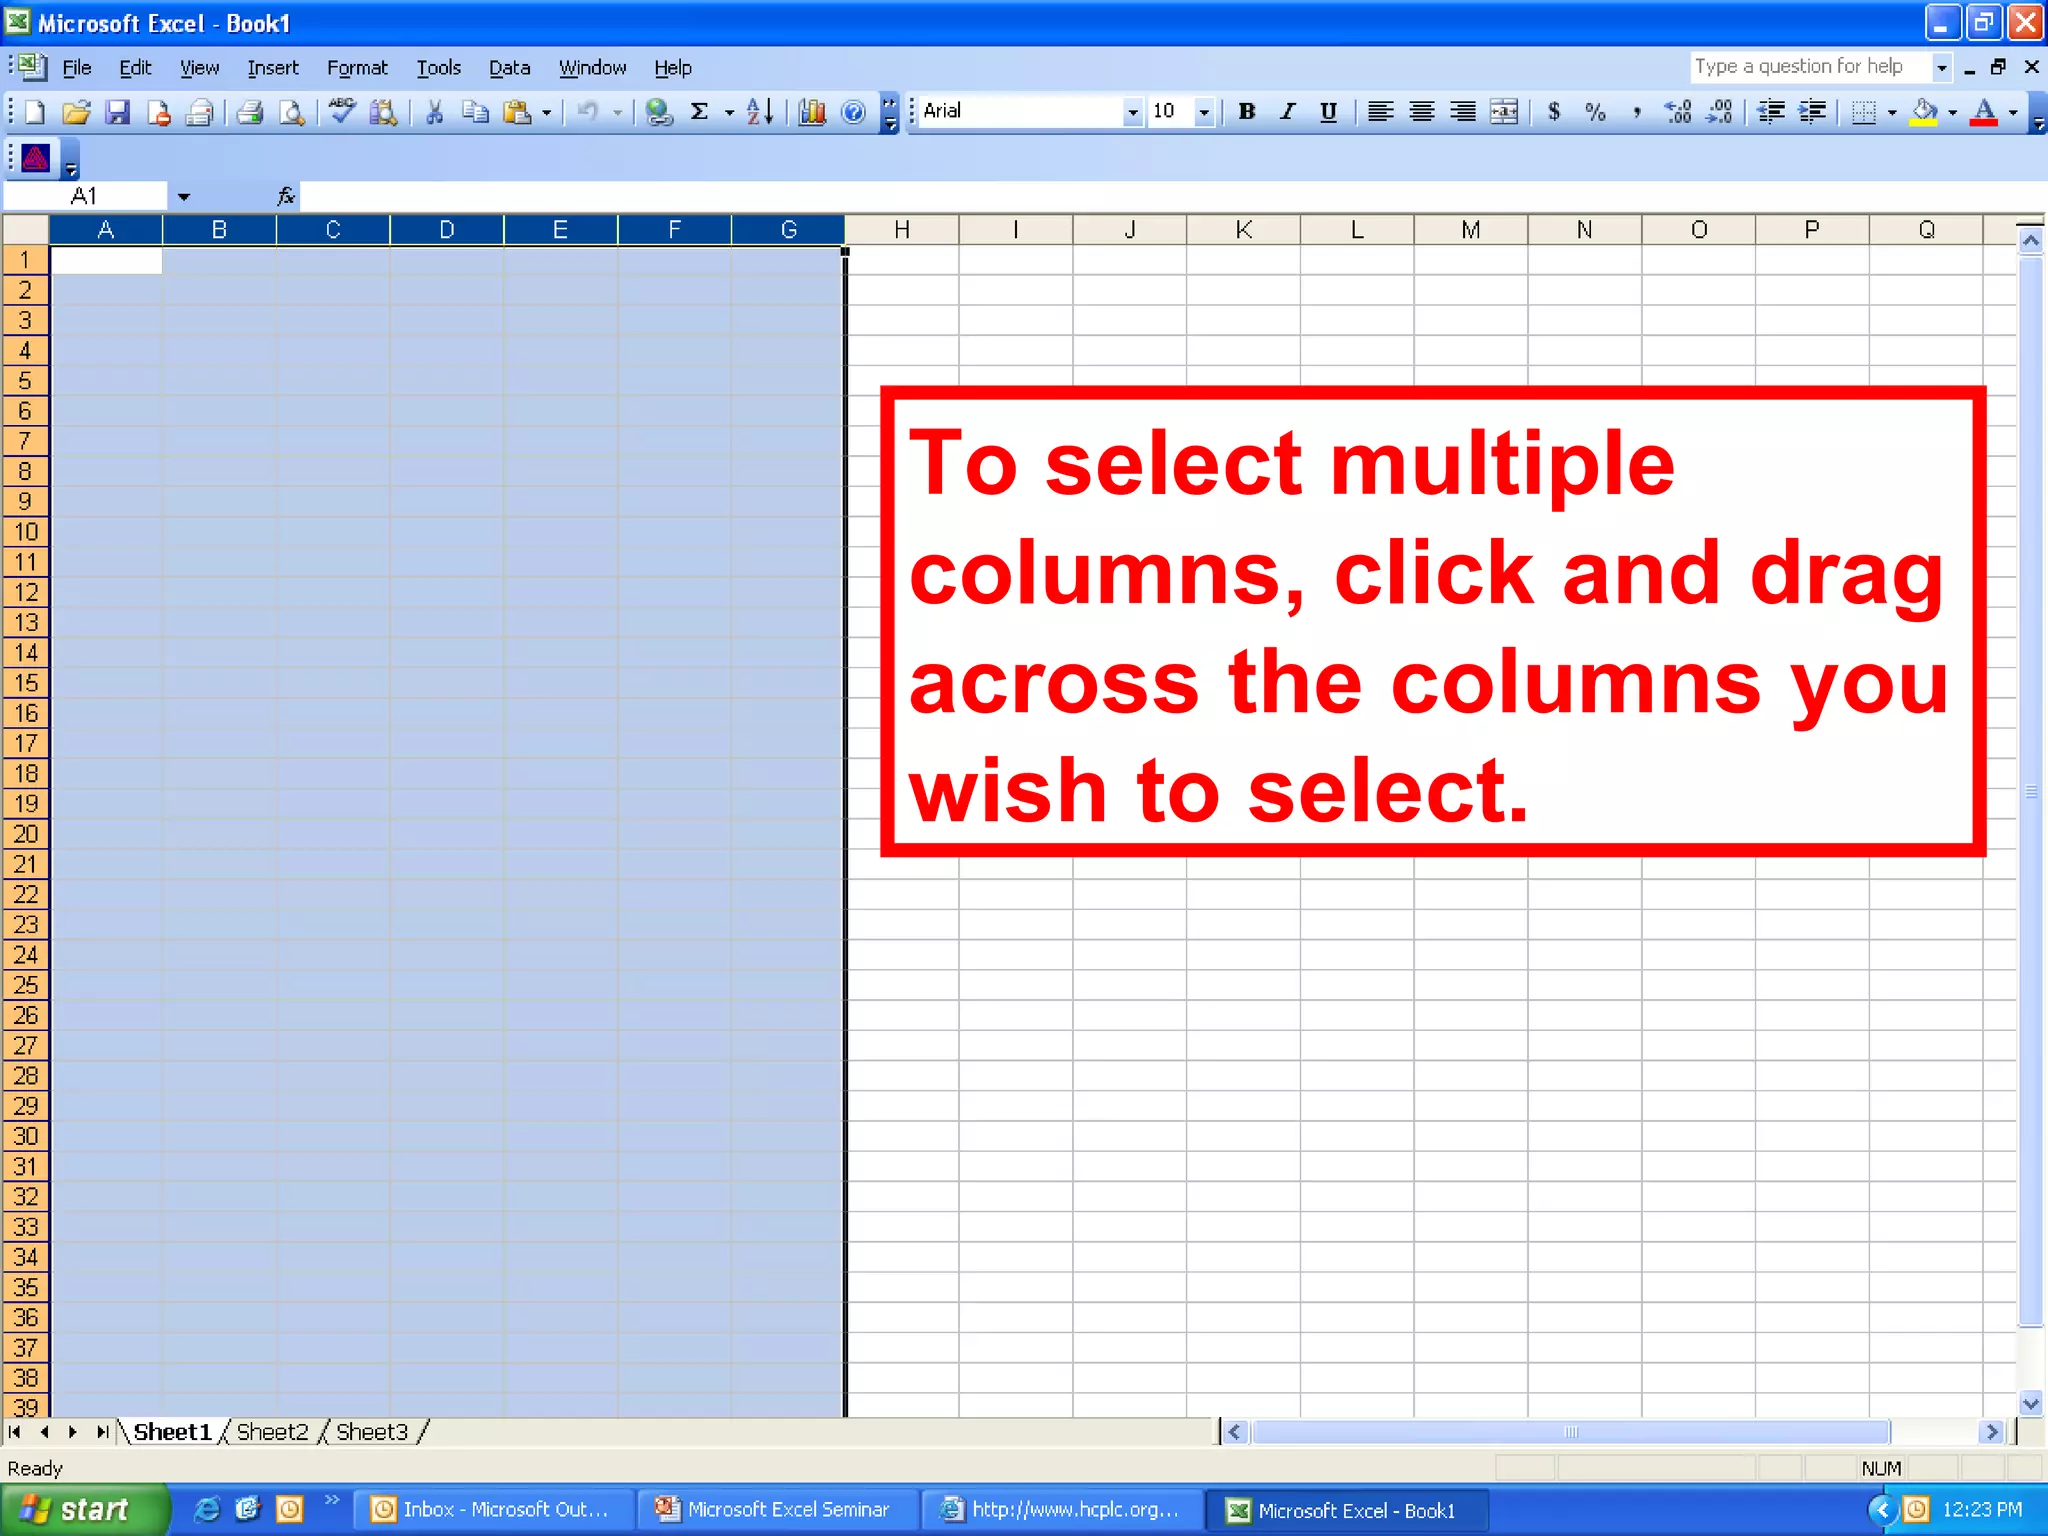
Task: Open AutoSum functions dropdown arrow
Action: (729, 112)
